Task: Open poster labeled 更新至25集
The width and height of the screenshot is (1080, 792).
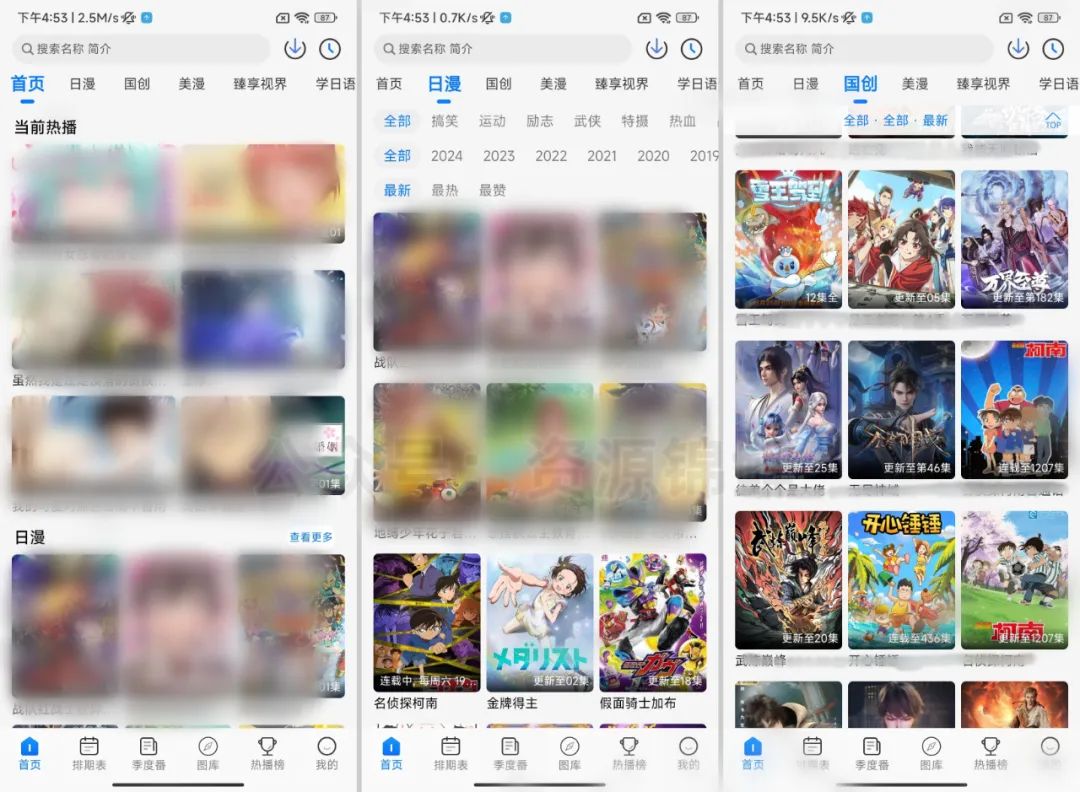Action: 788,409
